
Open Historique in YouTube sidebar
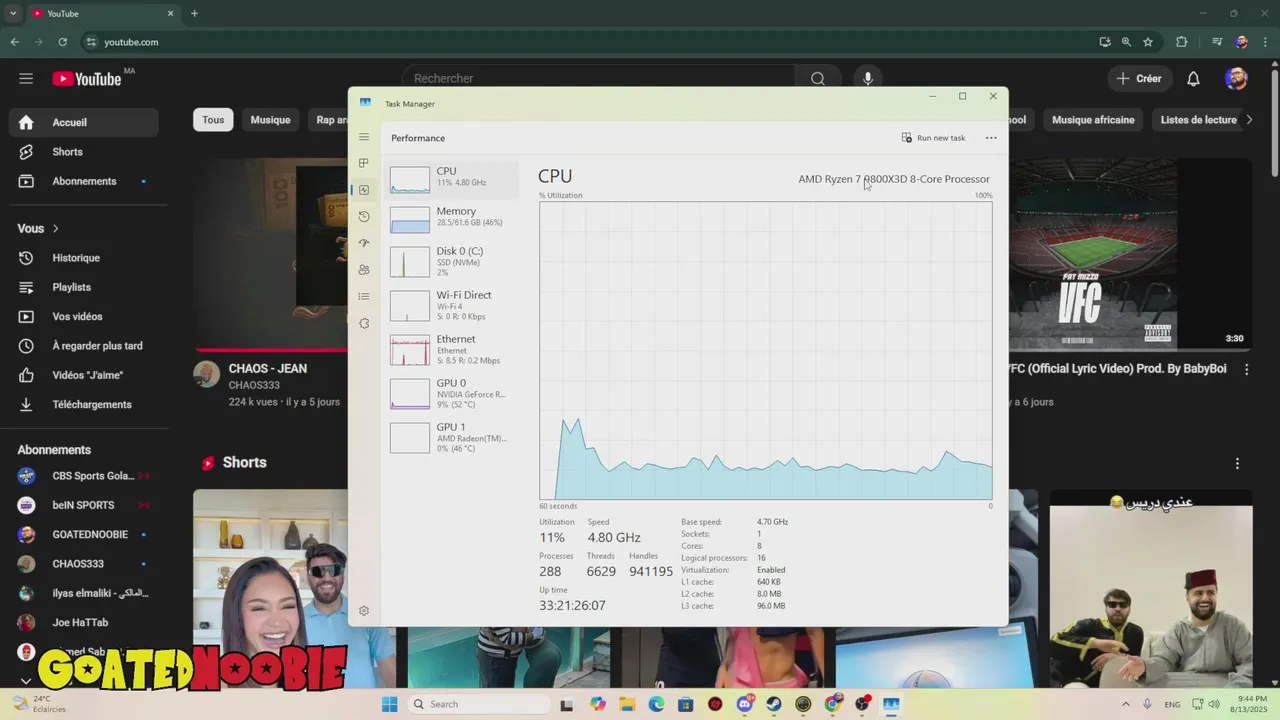[84, 258]
